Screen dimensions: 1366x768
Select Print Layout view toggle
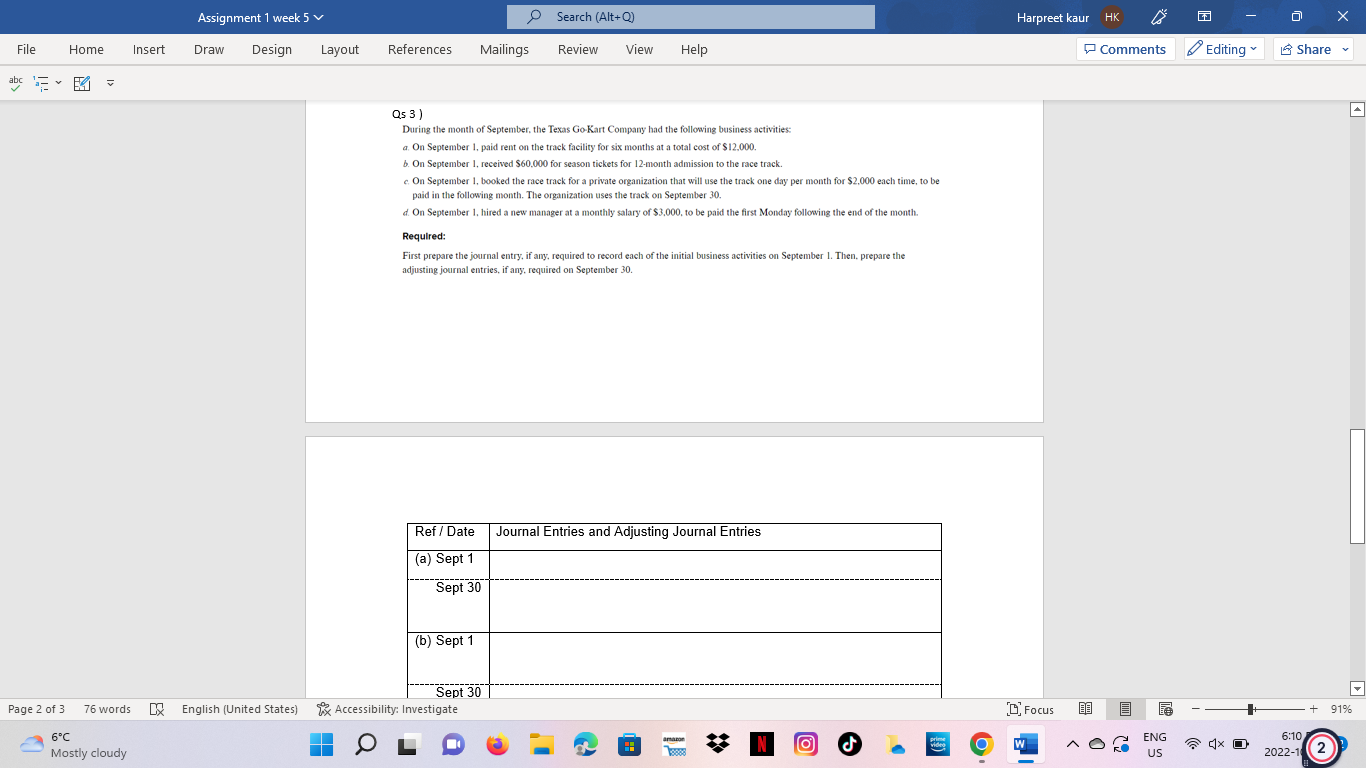click(x=1125, y=709)
